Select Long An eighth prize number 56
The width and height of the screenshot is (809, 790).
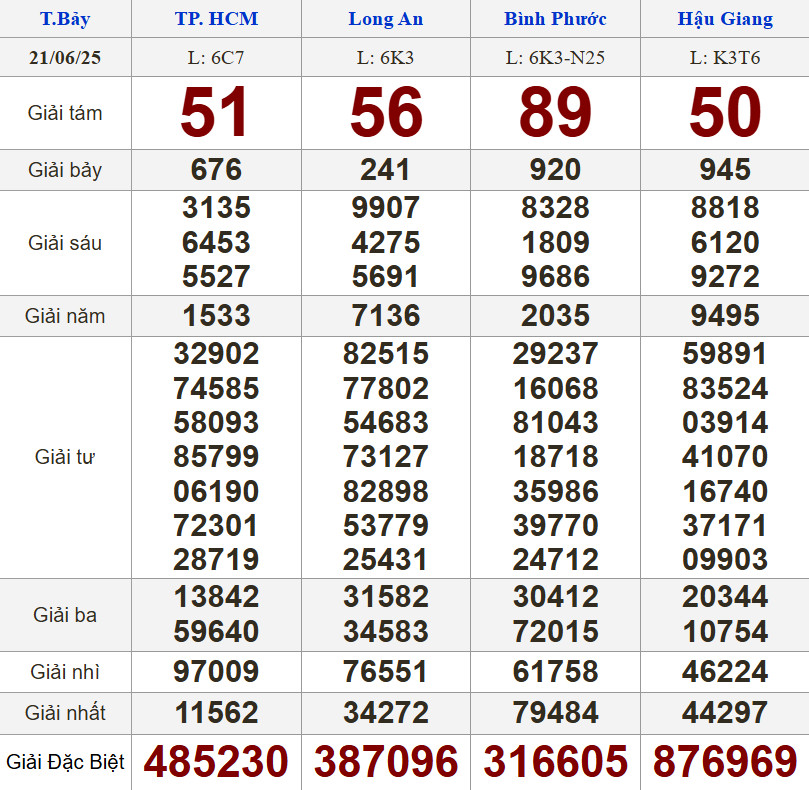386,113
